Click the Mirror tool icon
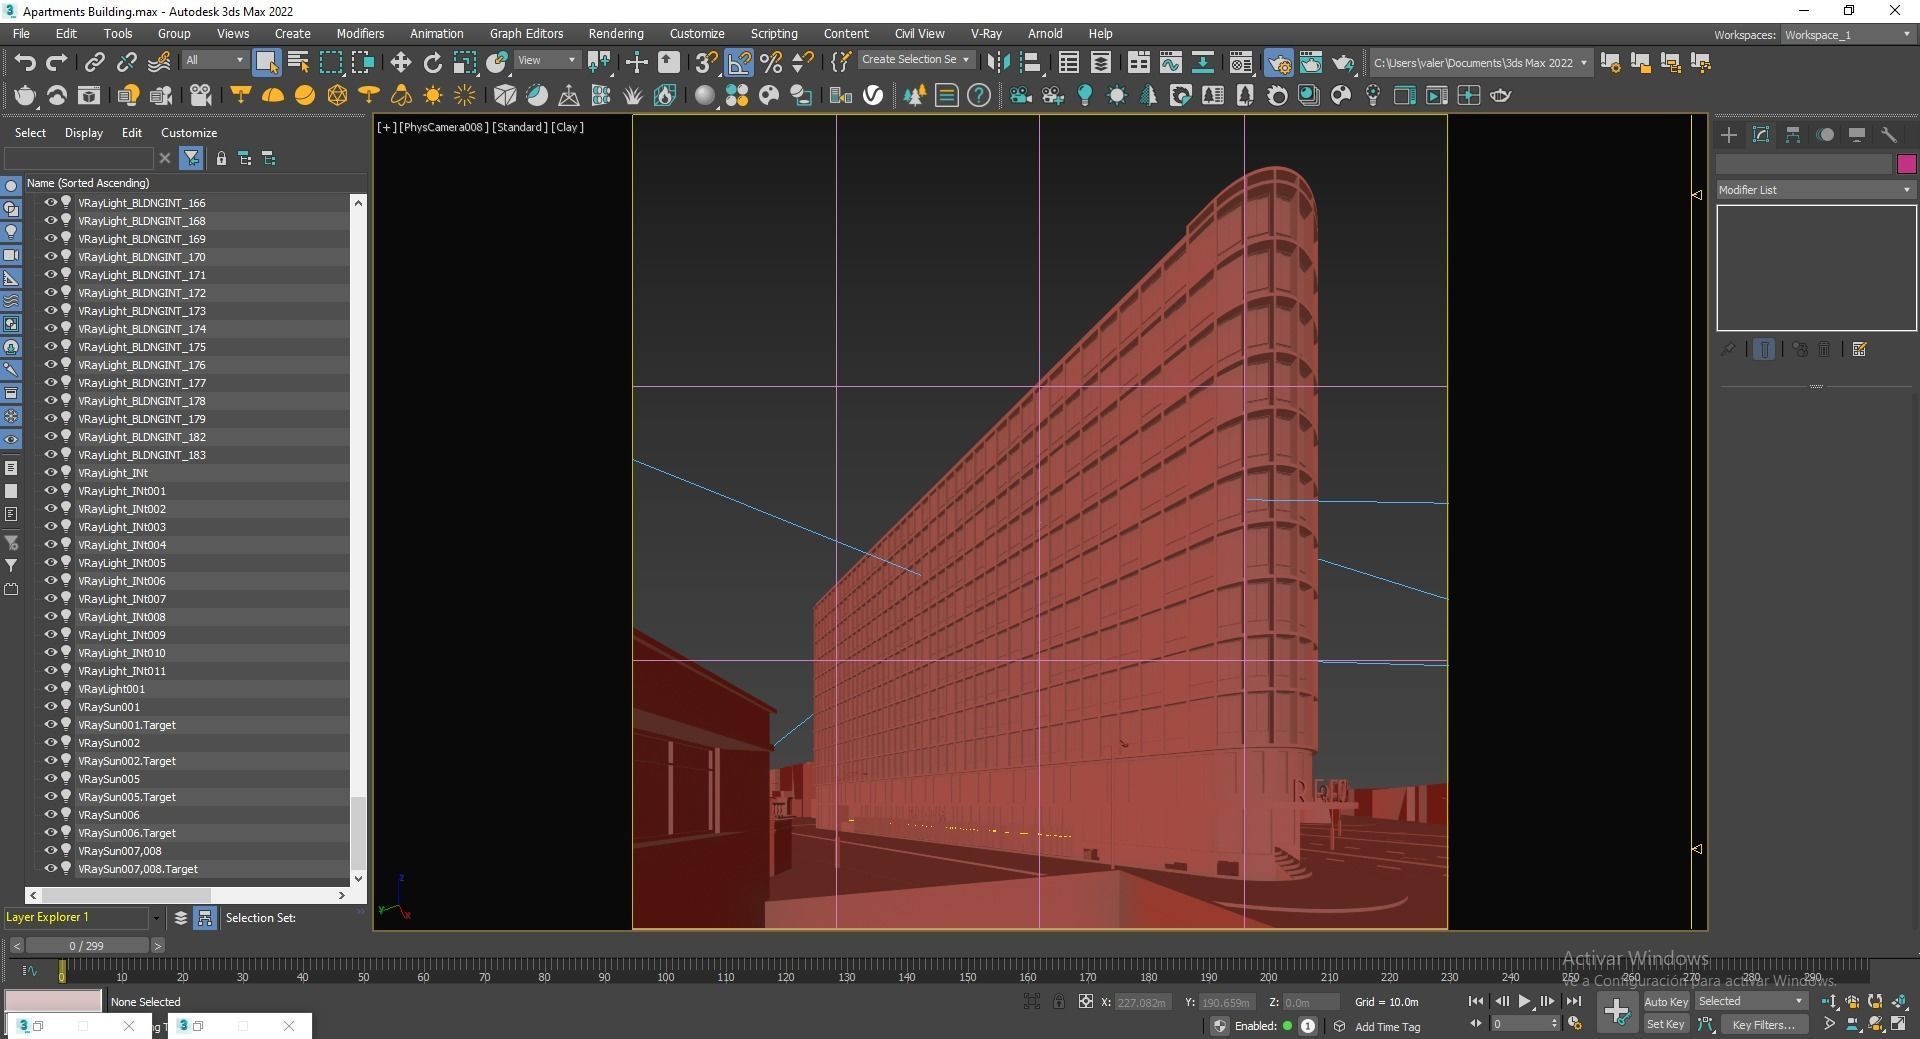Screen dimensions: 1920x1039 pyautogui.click(x=998, y=62)
